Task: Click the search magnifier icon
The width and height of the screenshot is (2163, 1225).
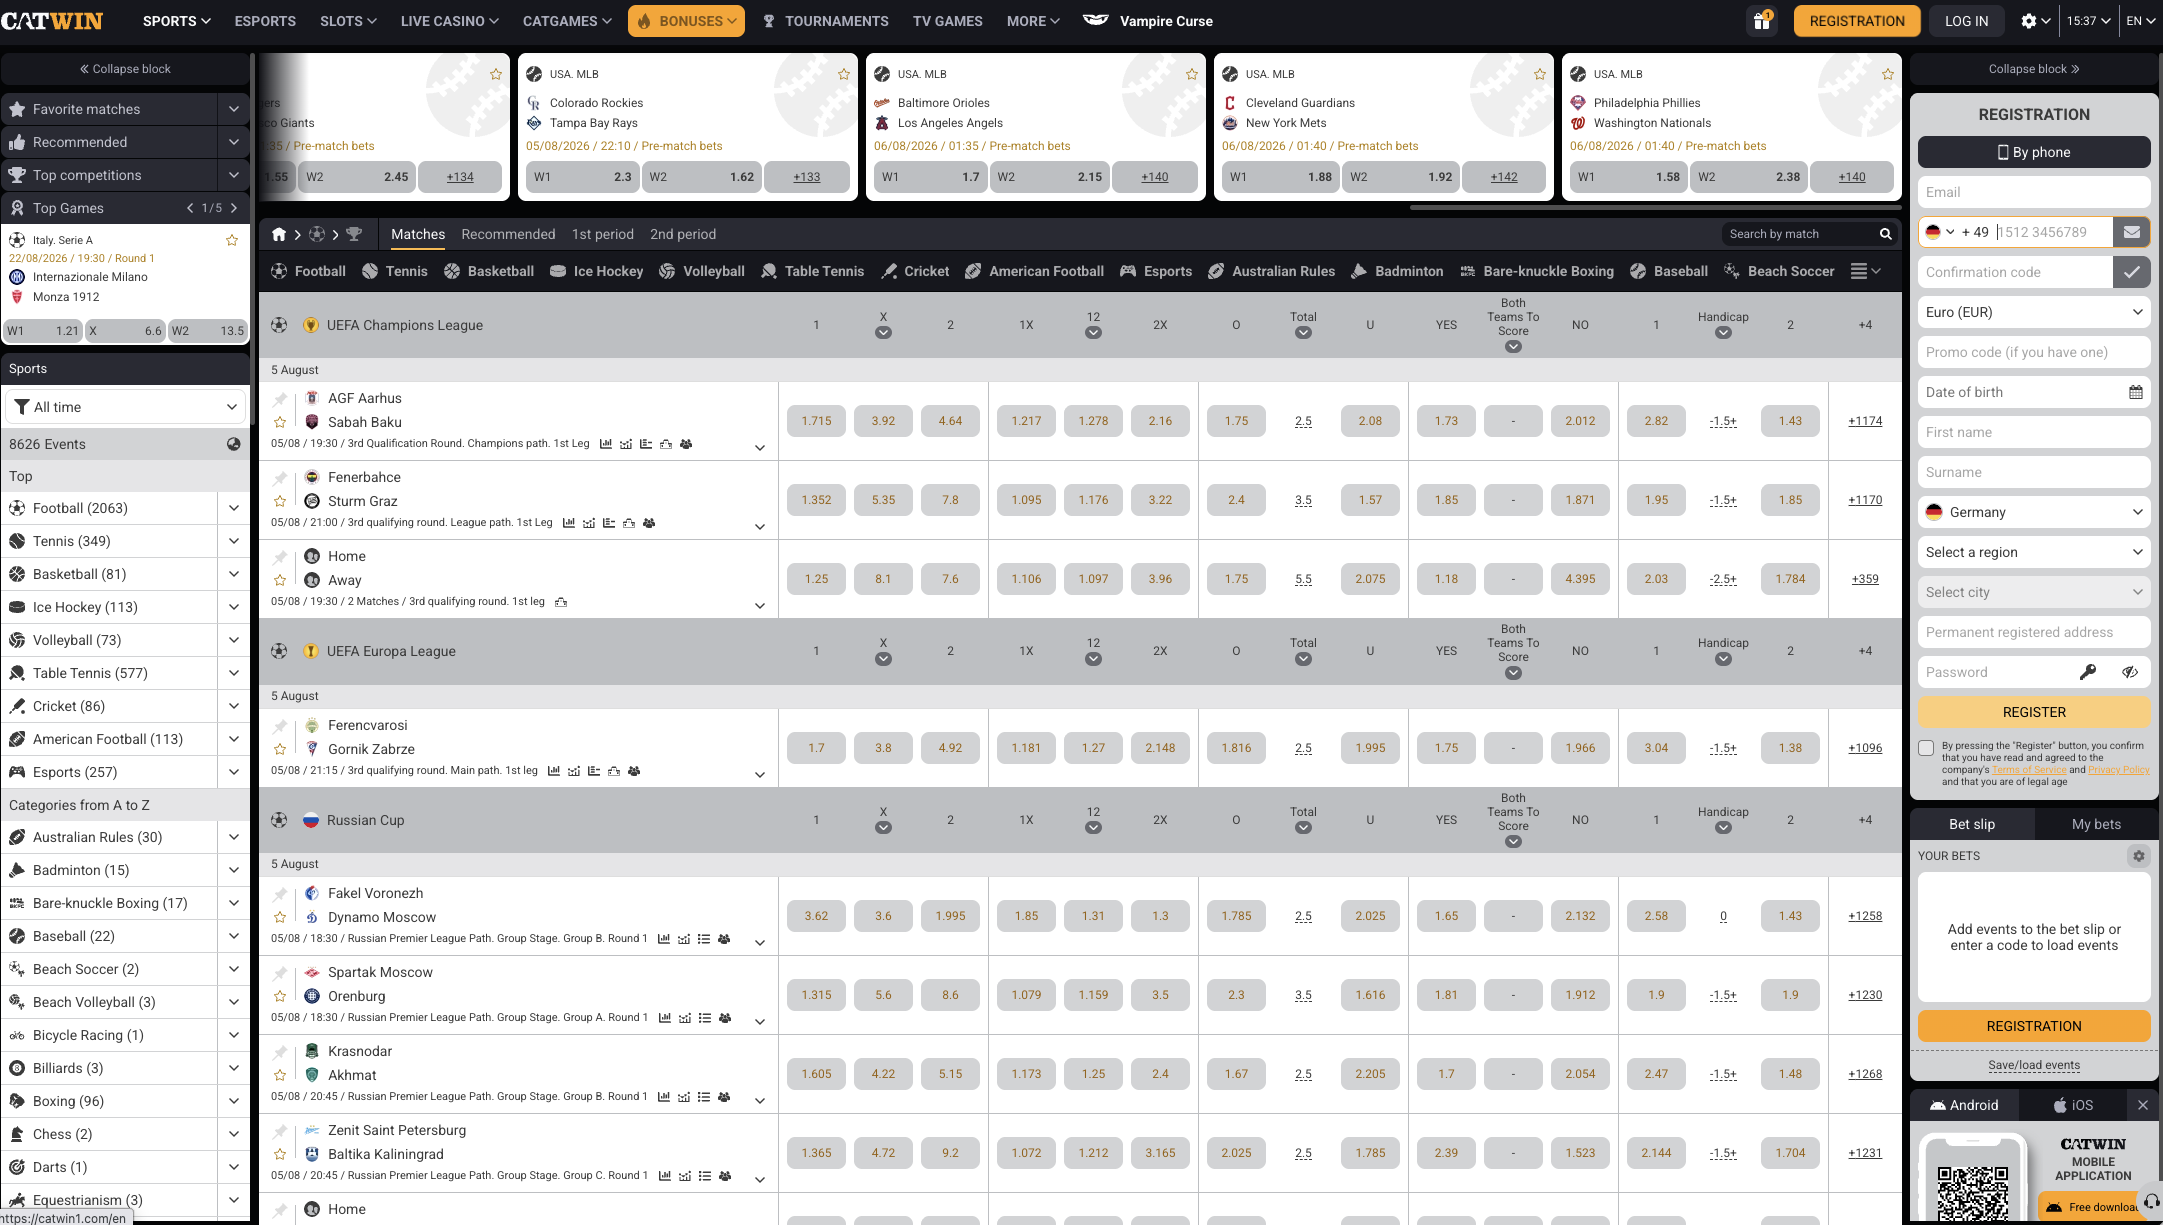Action: (x=1885, y=234)
